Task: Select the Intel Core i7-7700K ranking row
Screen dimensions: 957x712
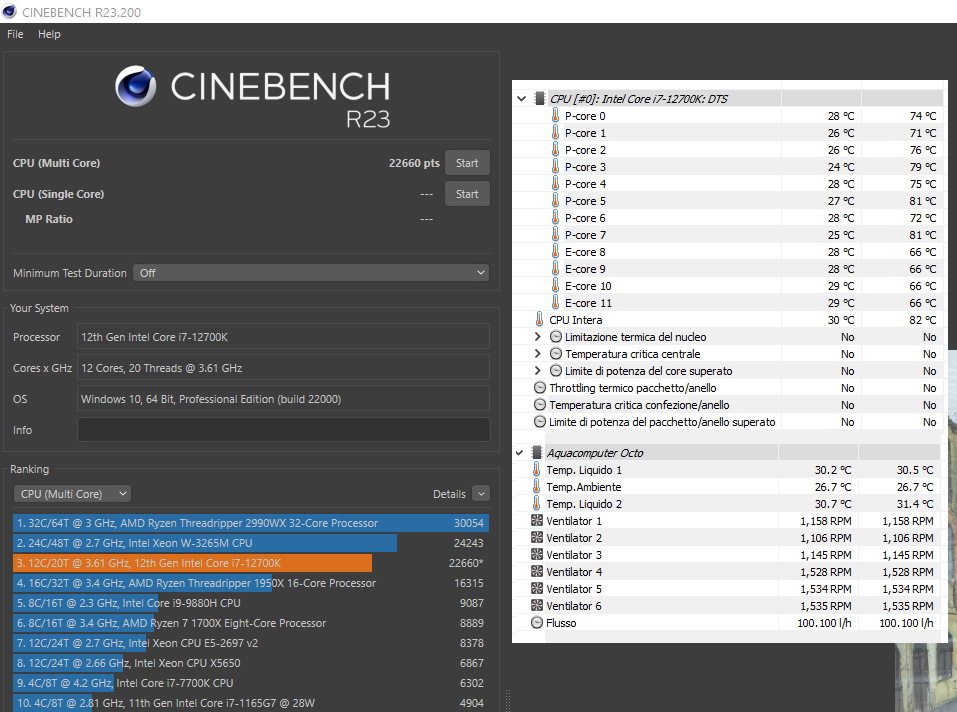Action: [x=251, y=683]
